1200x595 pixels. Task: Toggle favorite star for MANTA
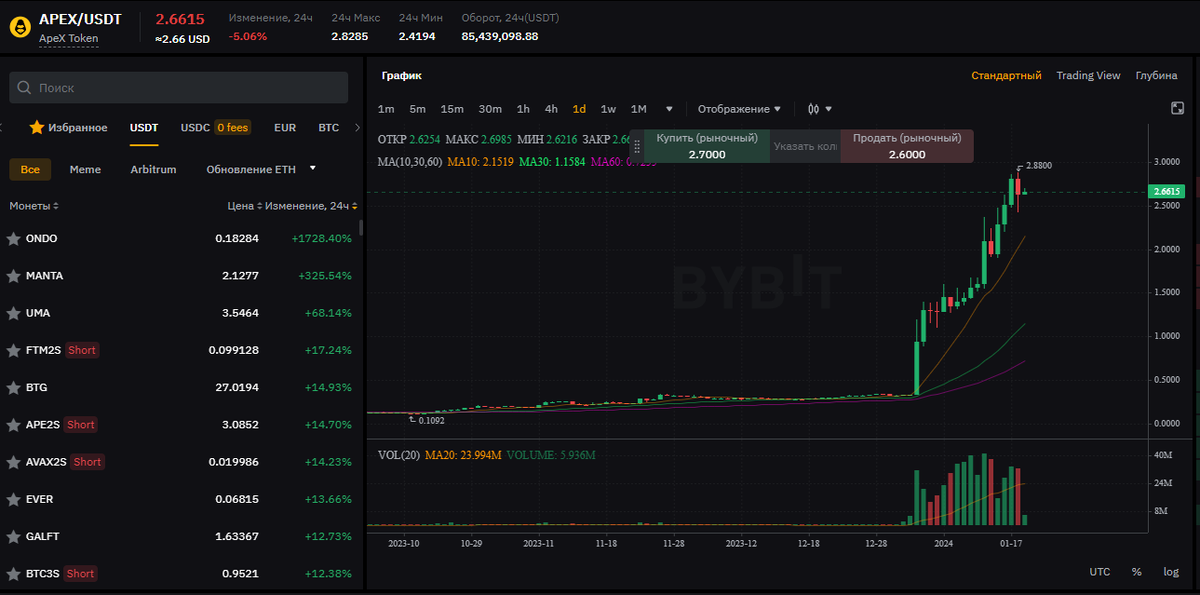[14, 275]
